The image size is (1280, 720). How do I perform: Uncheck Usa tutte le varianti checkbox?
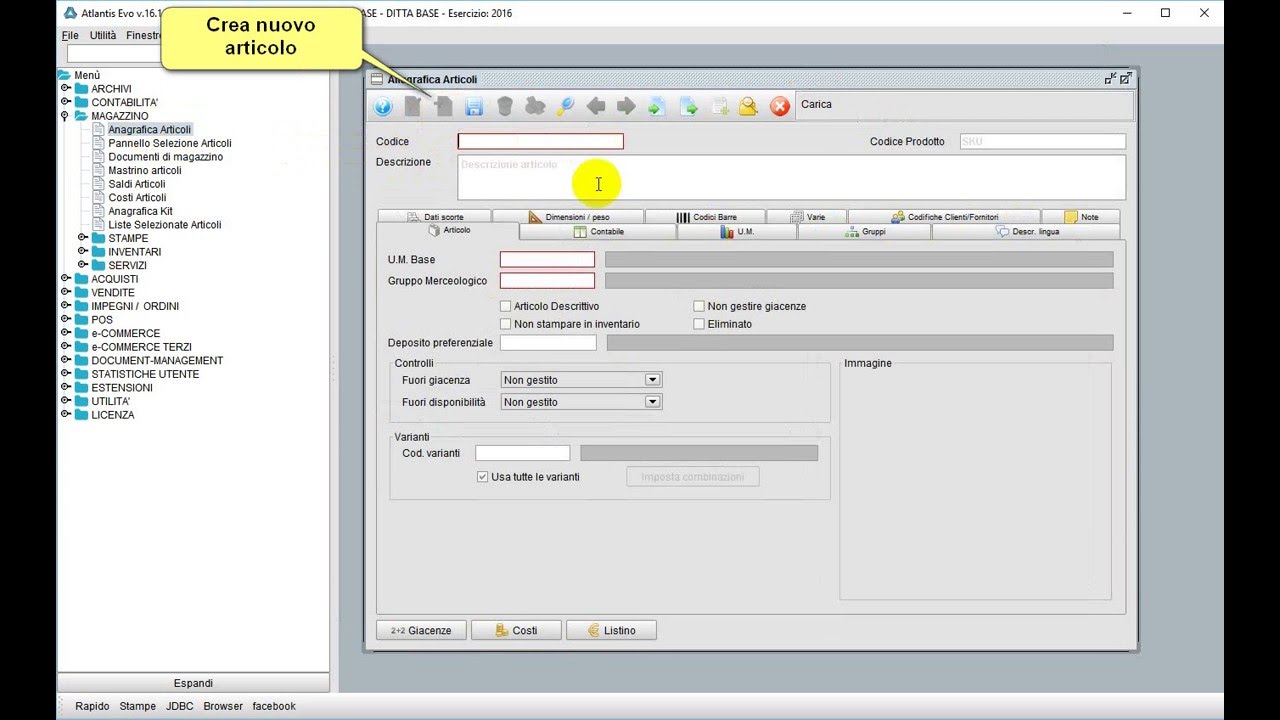tap(483, 477)
